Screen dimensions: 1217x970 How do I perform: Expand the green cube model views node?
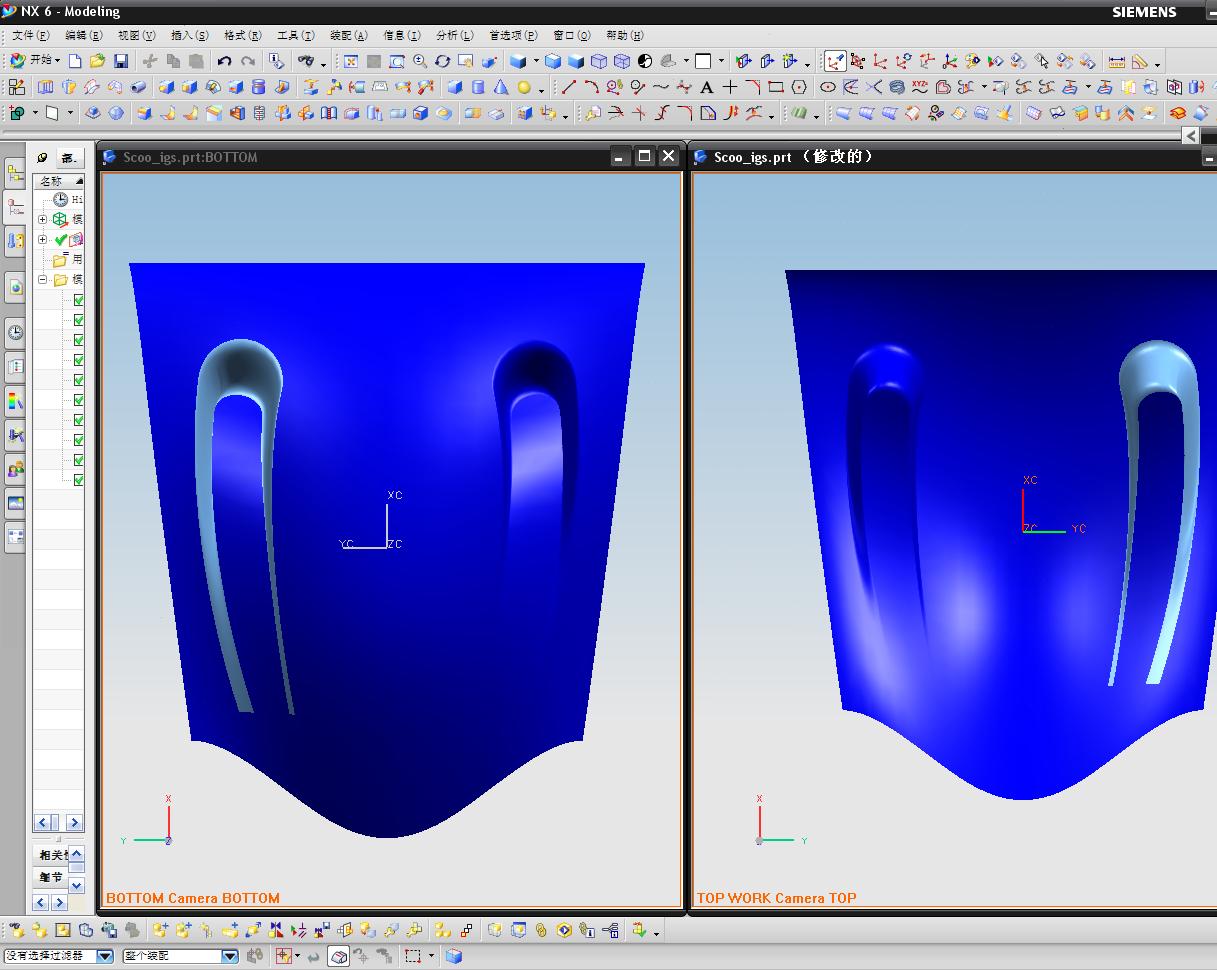coord(43,219)
